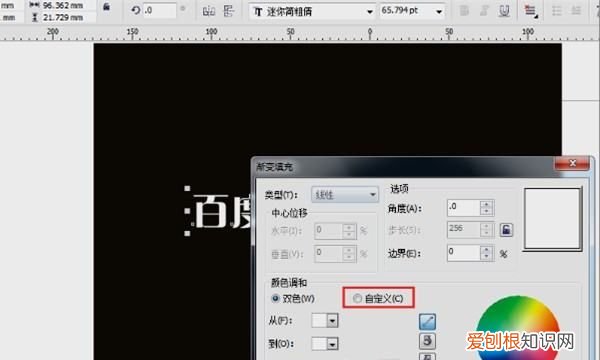The image size is (600, 360).
Task: Close the 渐变填充 dialog
Action: (x=572, y=163)
